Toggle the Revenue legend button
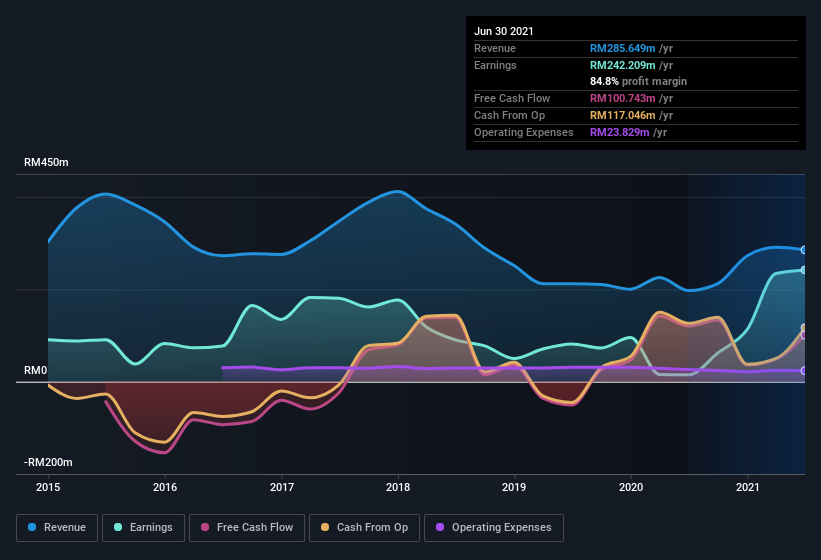 coord(57,527)
